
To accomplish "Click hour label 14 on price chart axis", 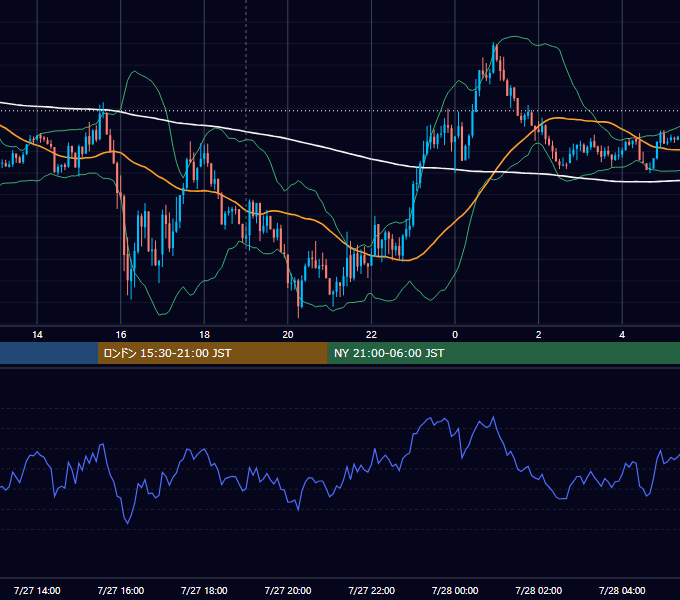I will [37, 335].
